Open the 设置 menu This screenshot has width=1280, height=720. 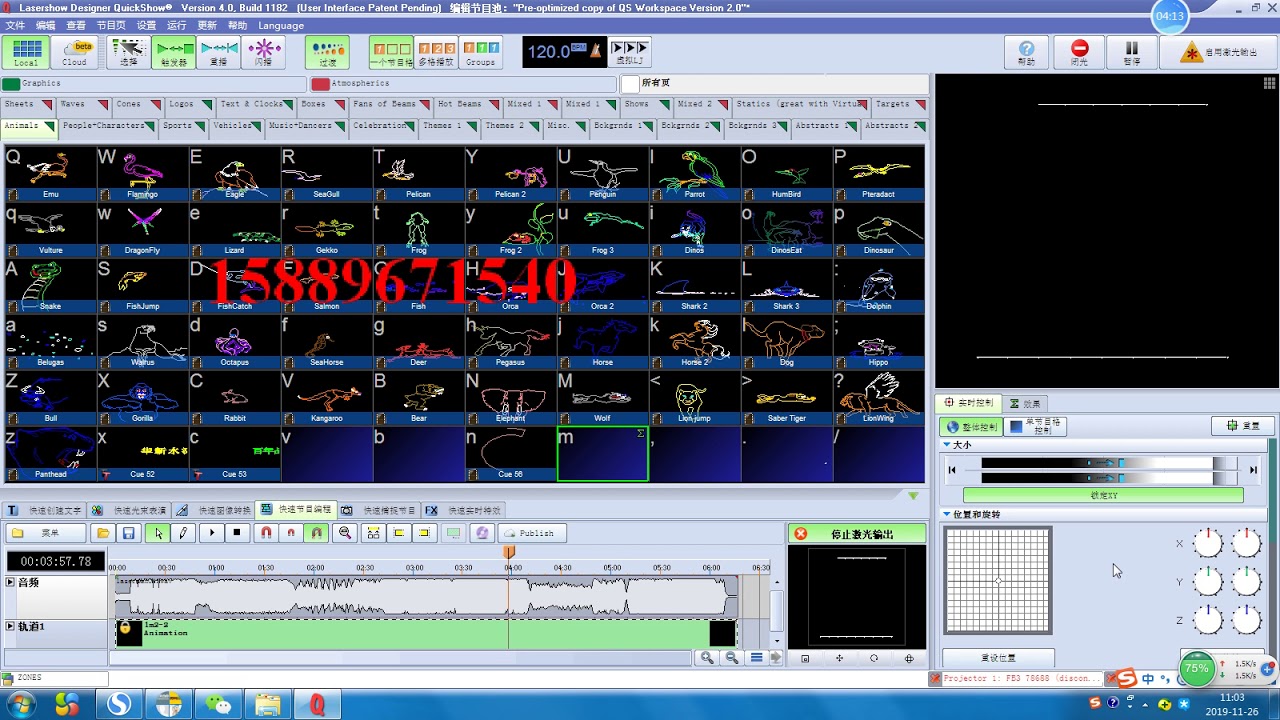(x=146, y=25)
